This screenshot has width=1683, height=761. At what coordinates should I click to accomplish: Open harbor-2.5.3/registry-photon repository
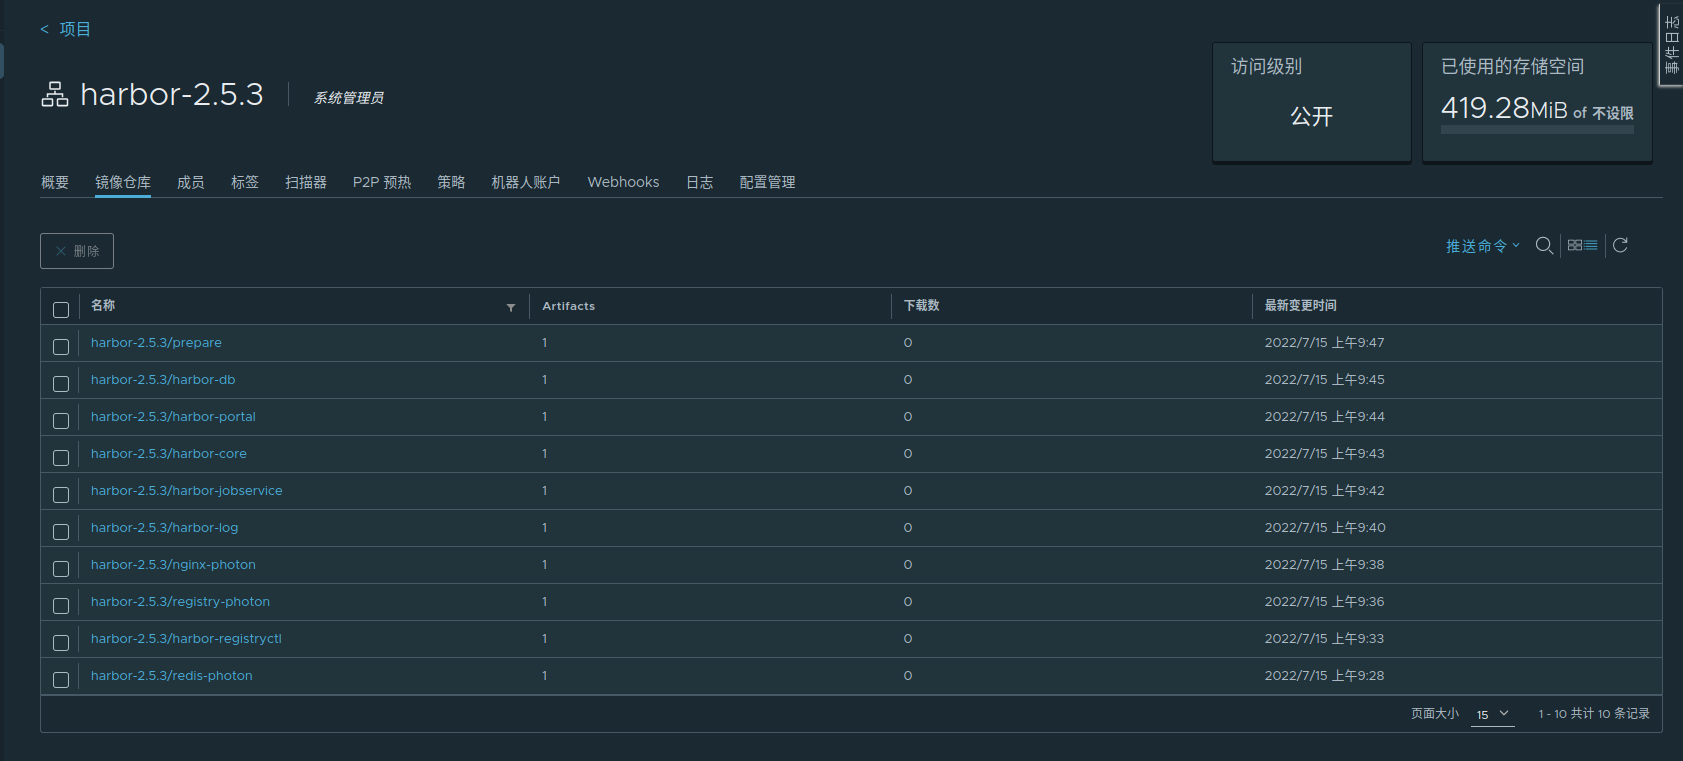click(180, 601)
